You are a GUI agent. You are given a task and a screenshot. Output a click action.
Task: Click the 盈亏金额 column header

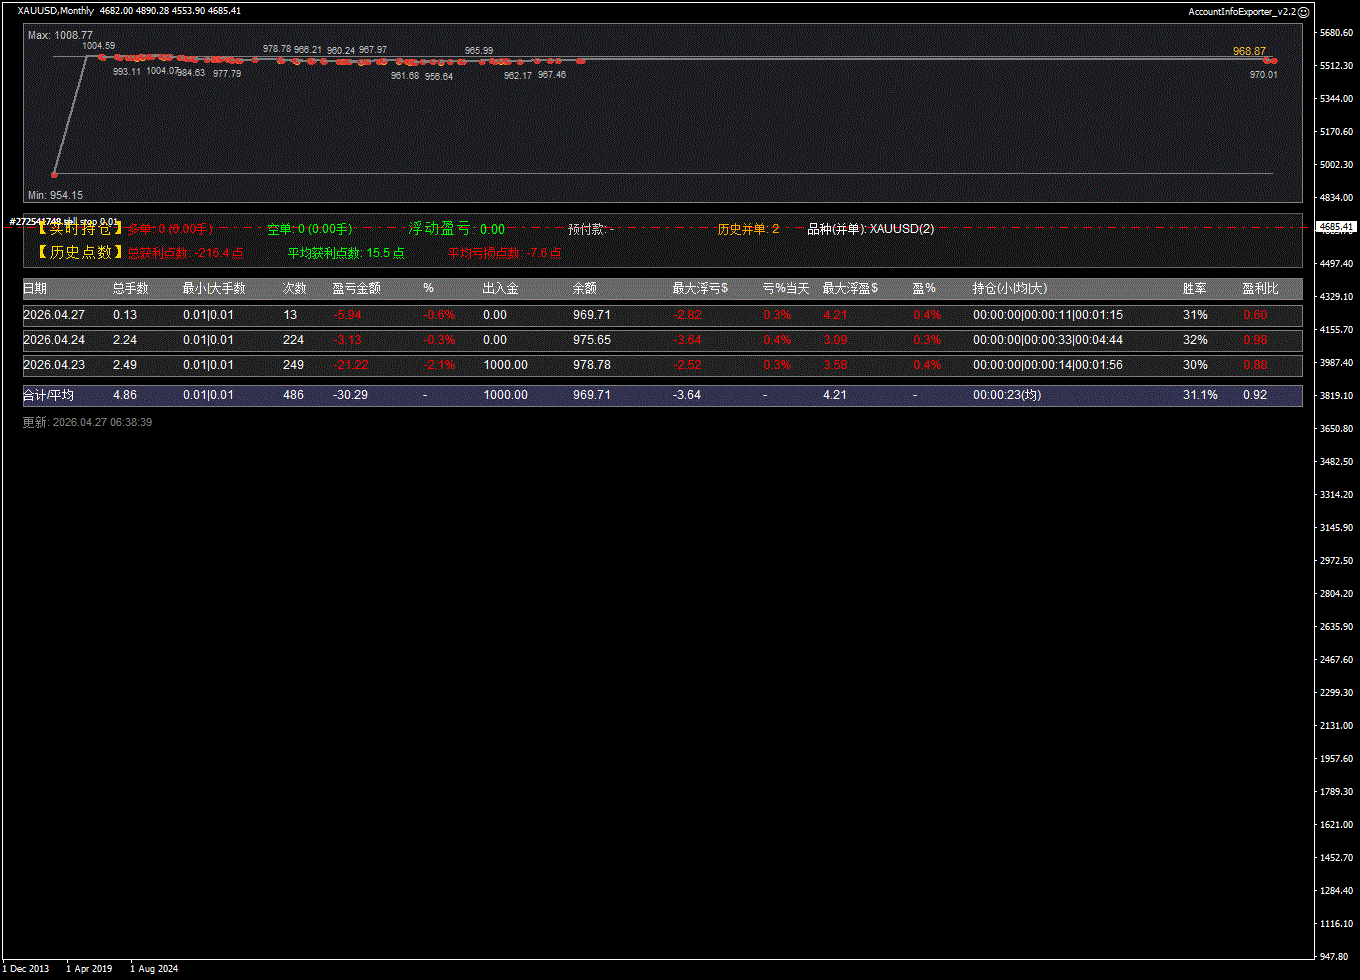[356, 289]
